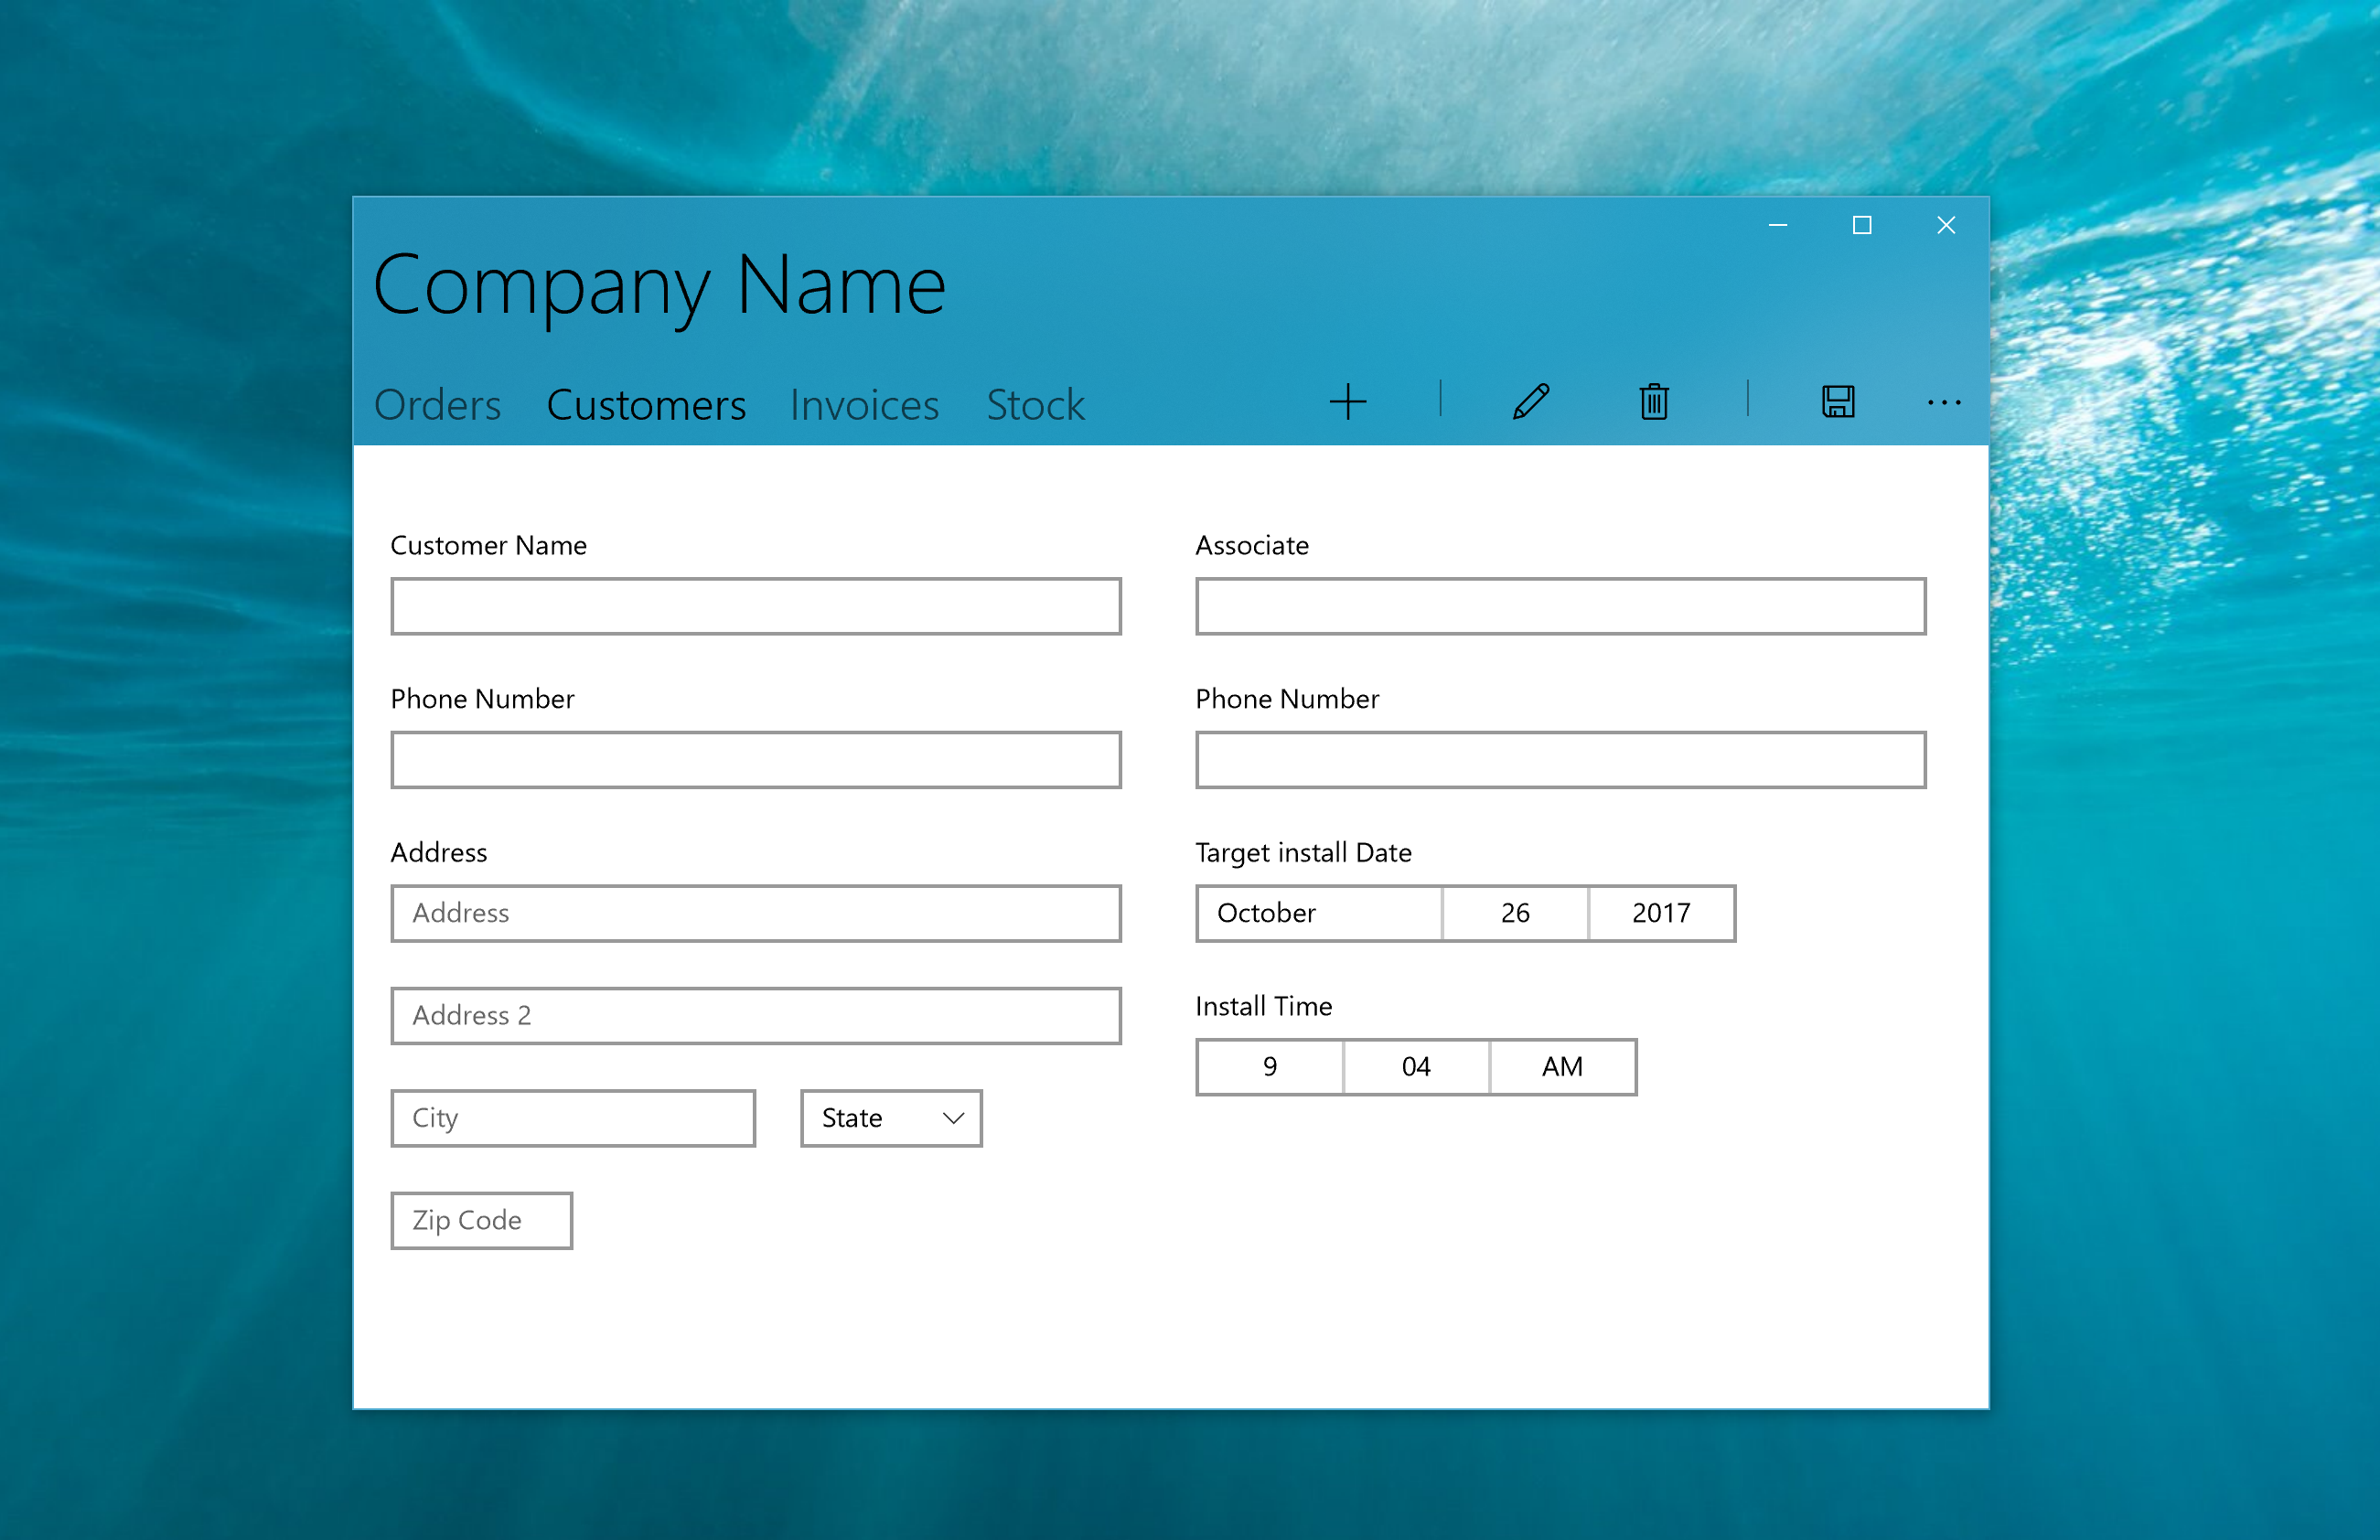Click the day field showing 26
Screen dimensions: 2380x1540
1515,913
